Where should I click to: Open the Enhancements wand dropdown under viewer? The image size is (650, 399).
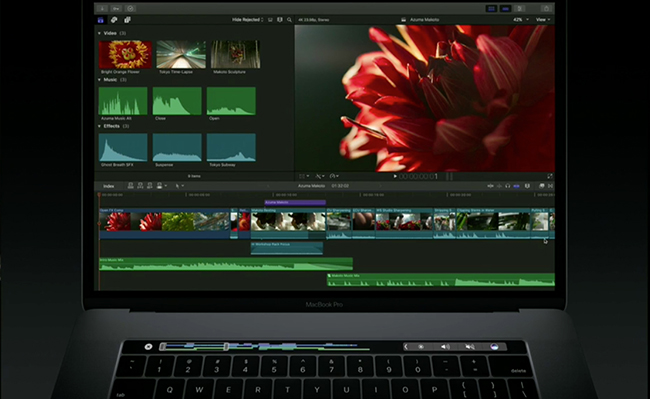click(320, 177)
